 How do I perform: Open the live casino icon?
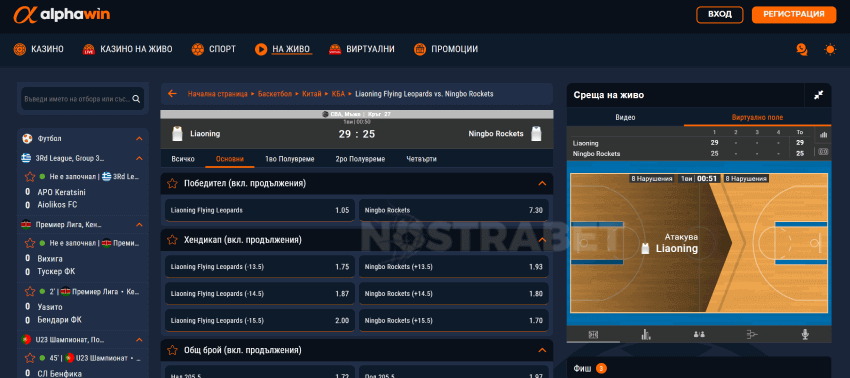click(89, 49)
